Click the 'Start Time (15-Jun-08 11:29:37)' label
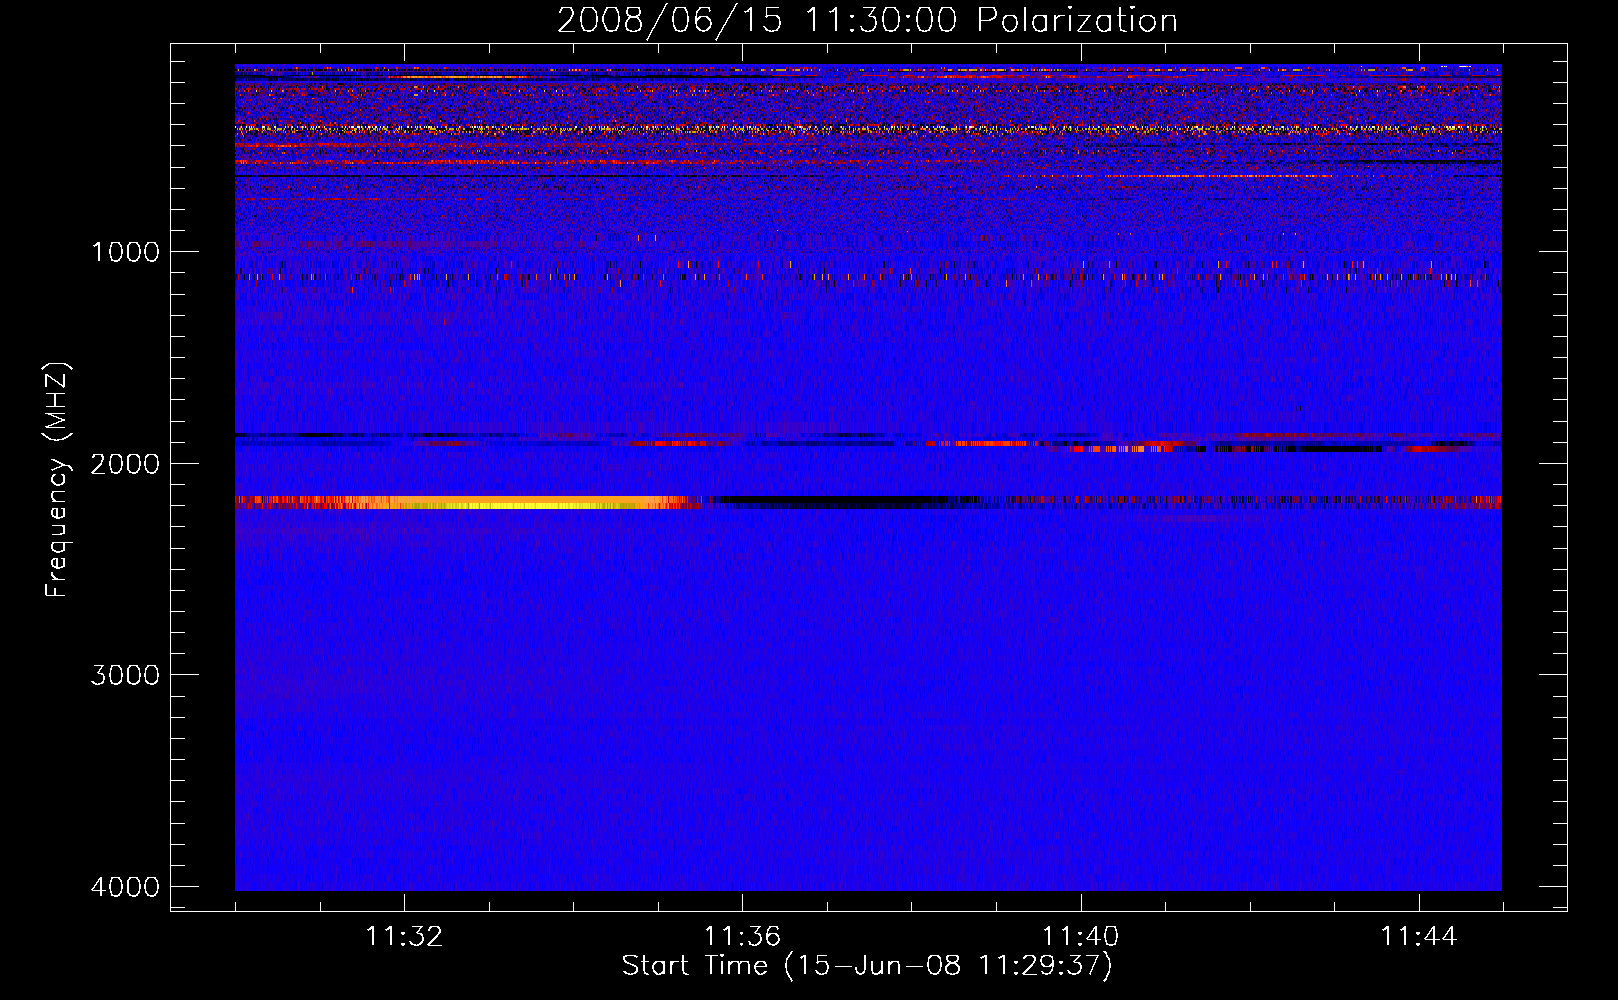 coord(867,966)
